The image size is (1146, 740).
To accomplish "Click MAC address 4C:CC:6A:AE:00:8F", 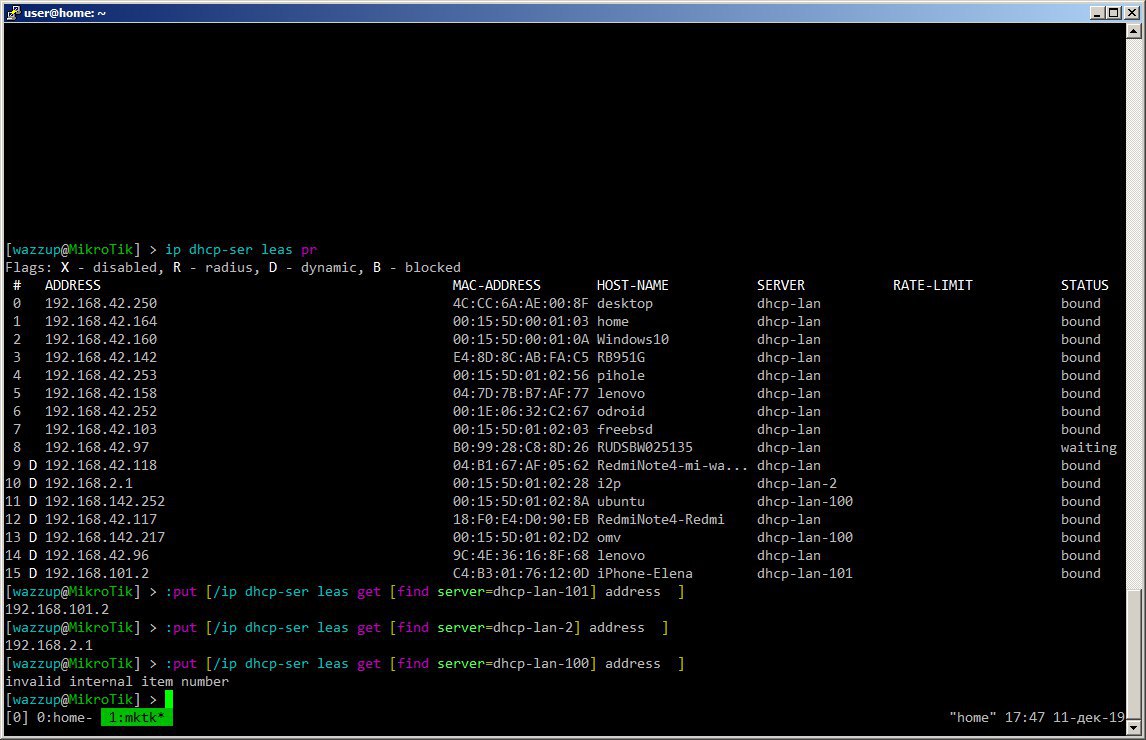I will pos(520,303).
